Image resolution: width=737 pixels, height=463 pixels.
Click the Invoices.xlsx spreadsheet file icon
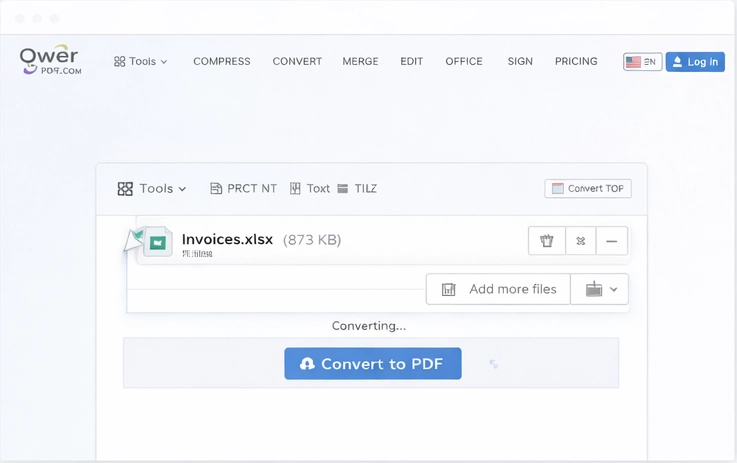point(157,242)
